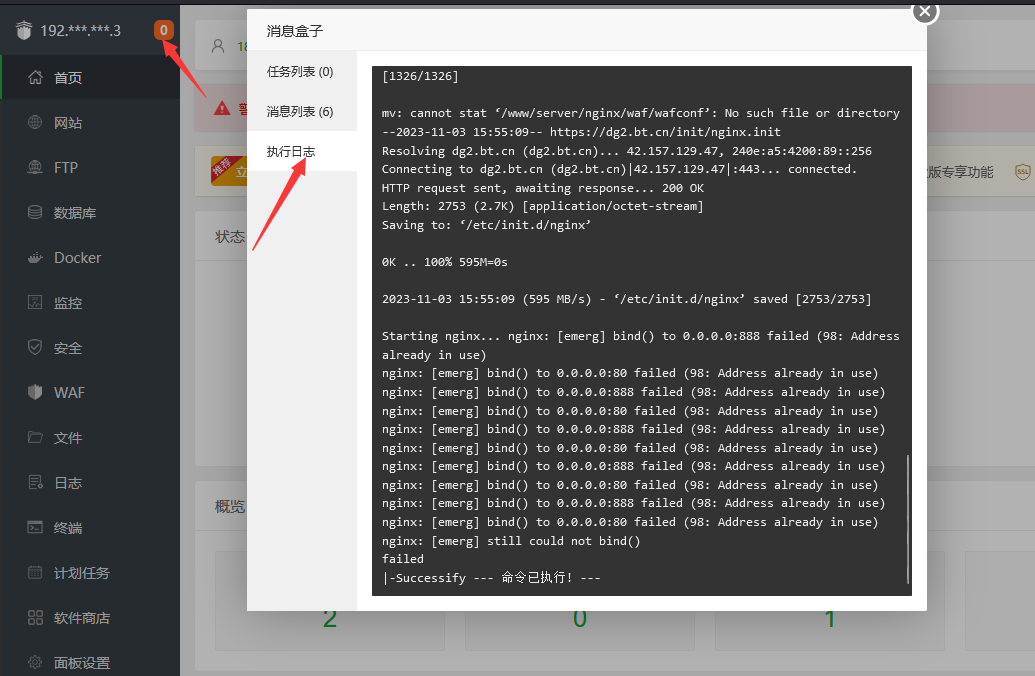
Task: Click the 192.***.***.3 server address
Action: [x=81, y=30]
